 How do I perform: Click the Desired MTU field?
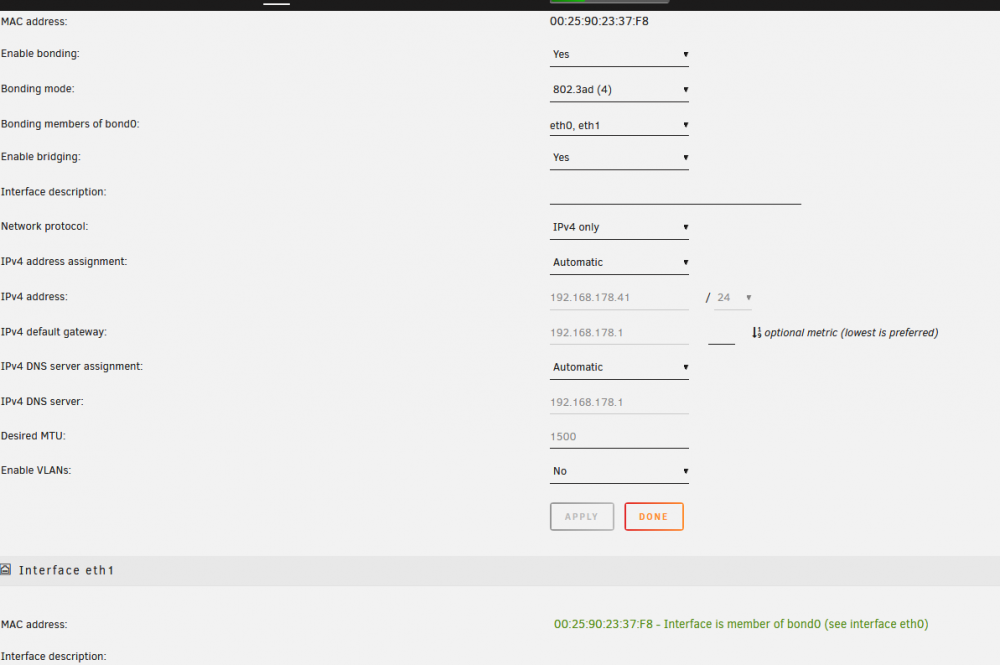[619, 437]
